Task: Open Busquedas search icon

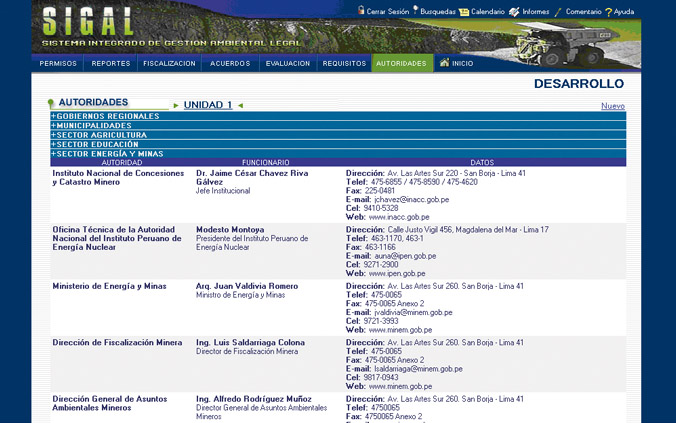Action: click(x=415, y=10)
